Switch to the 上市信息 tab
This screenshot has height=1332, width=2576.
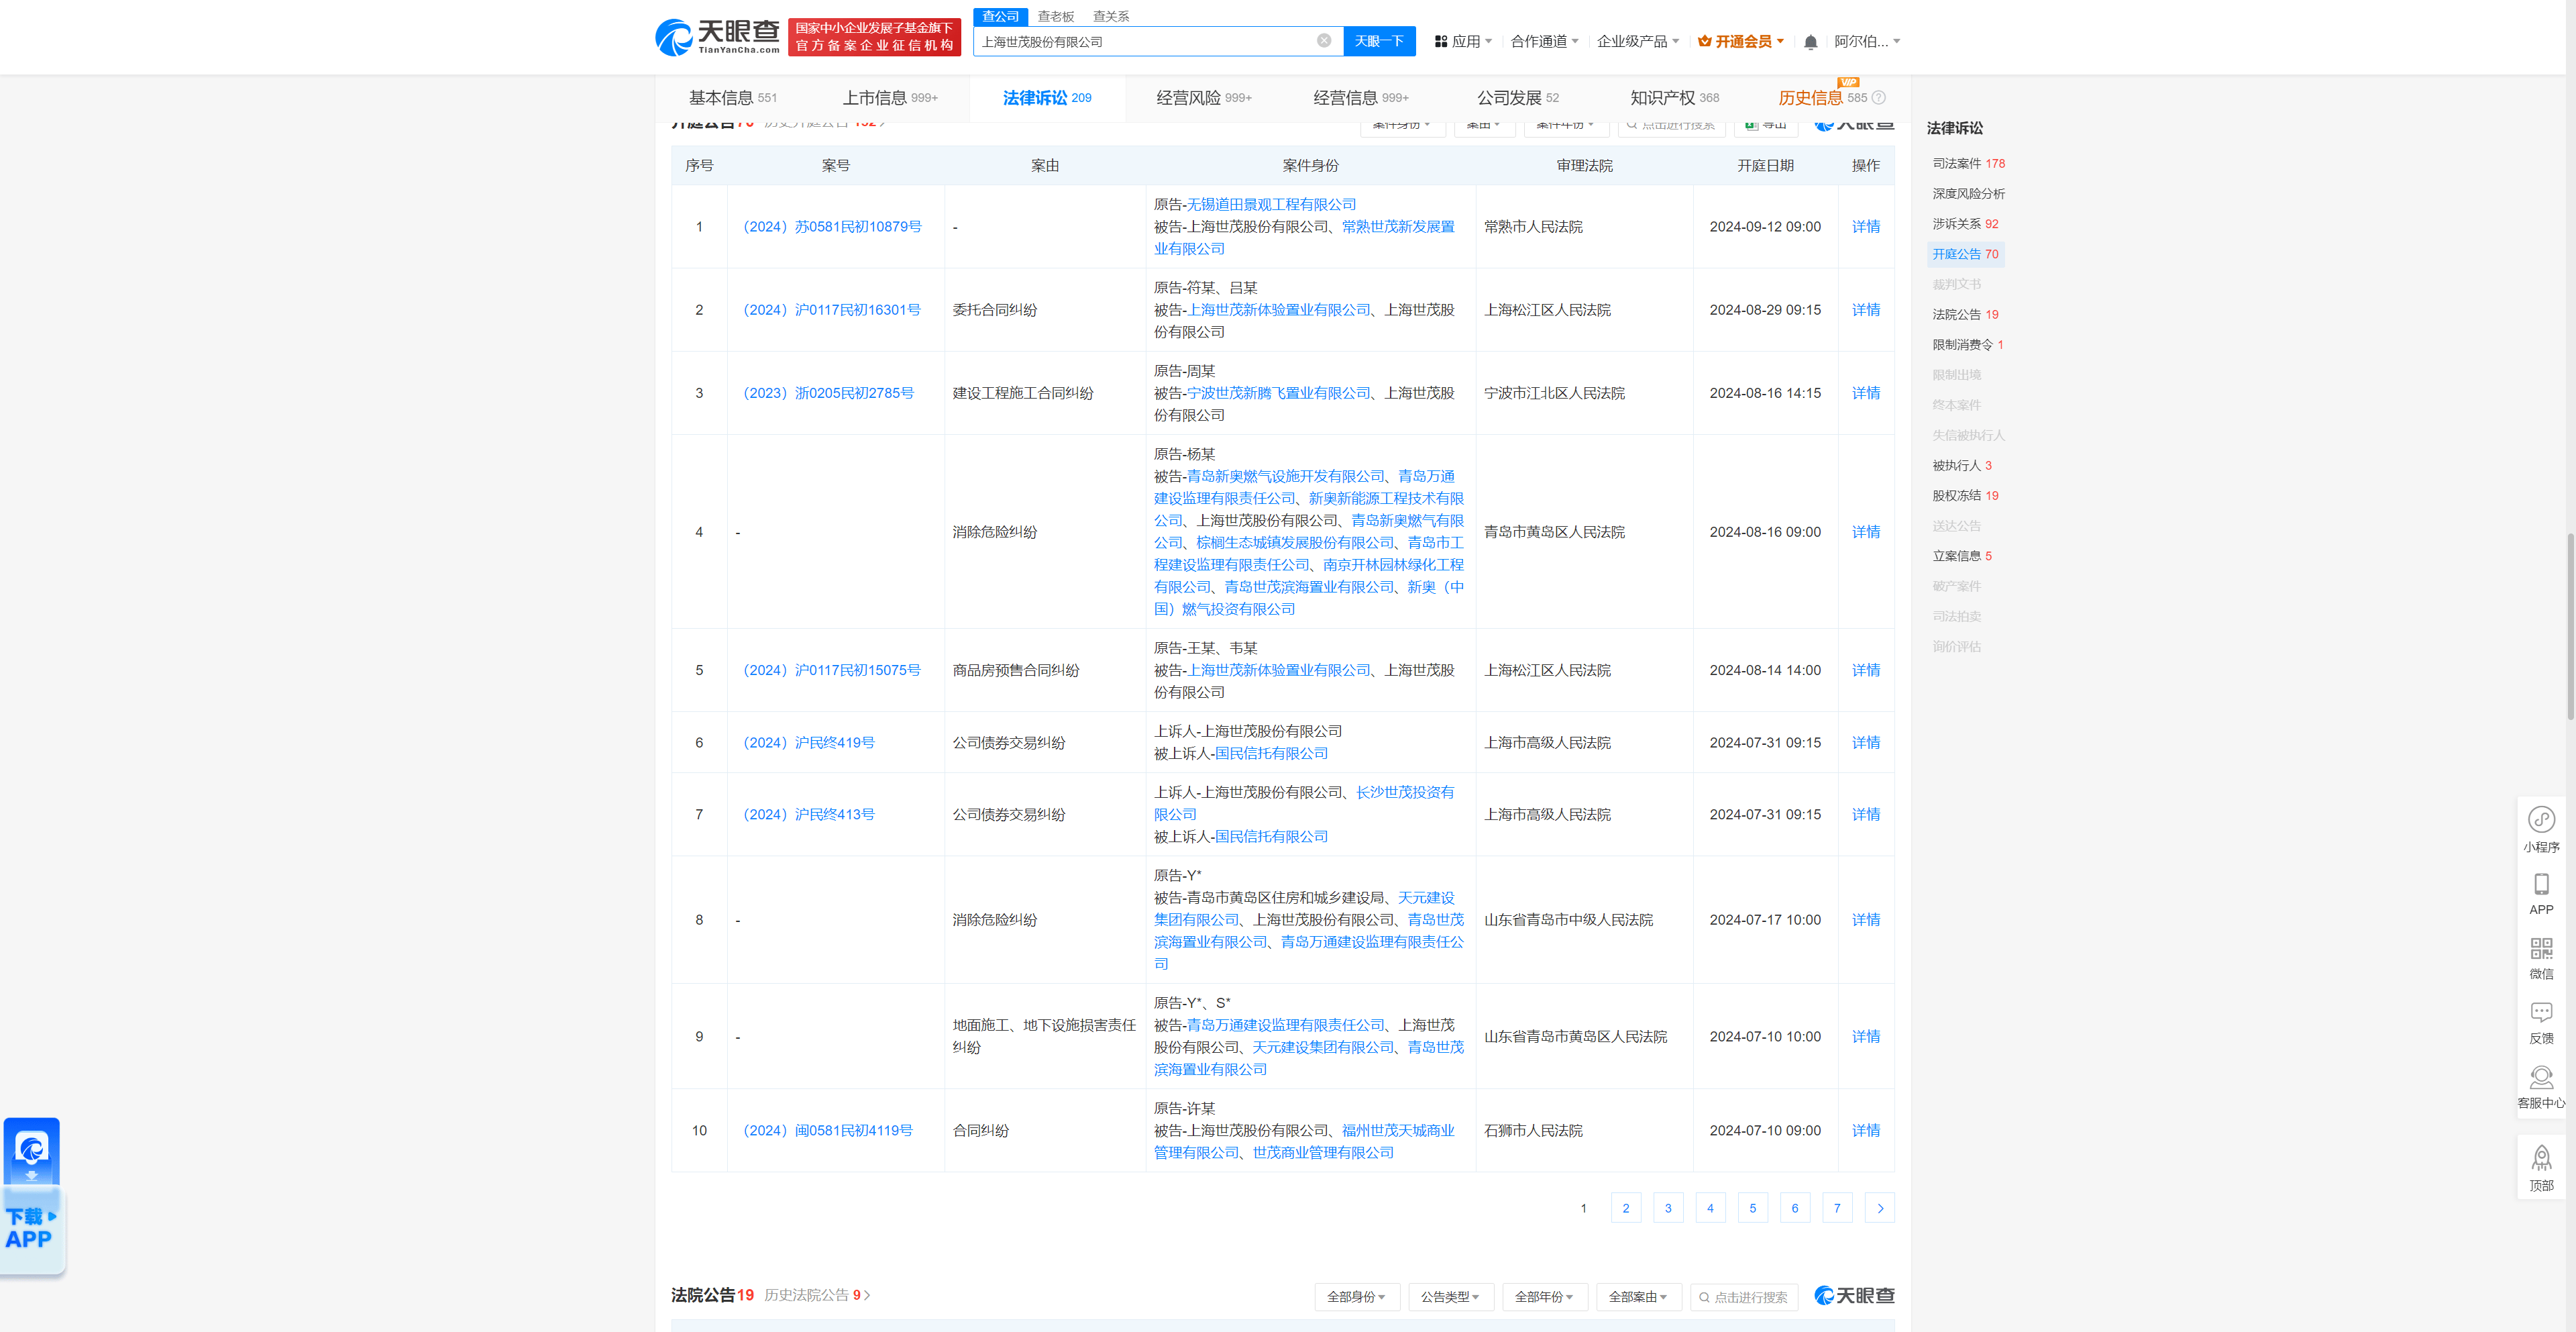click(889, 98)
